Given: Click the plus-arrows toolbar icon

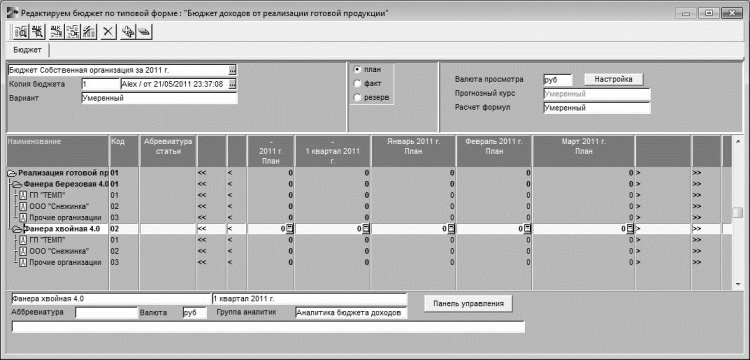Looking at the screenshot, I should point(128,32).
